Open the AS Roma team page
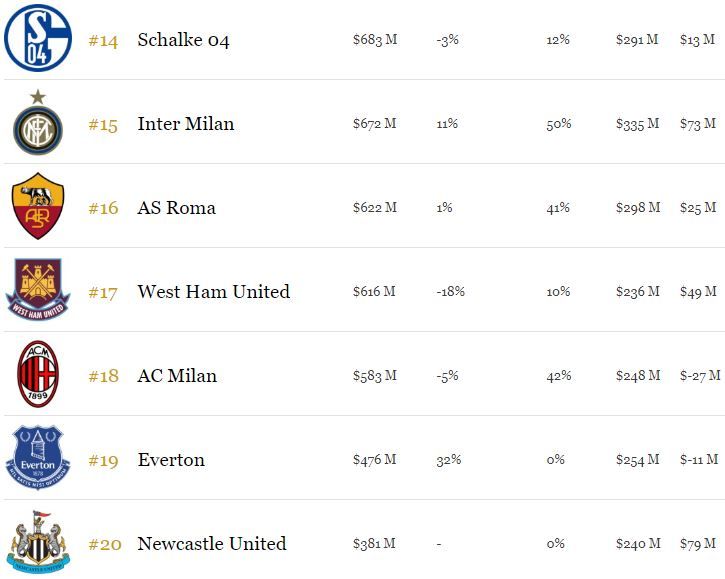 [176, 208]
